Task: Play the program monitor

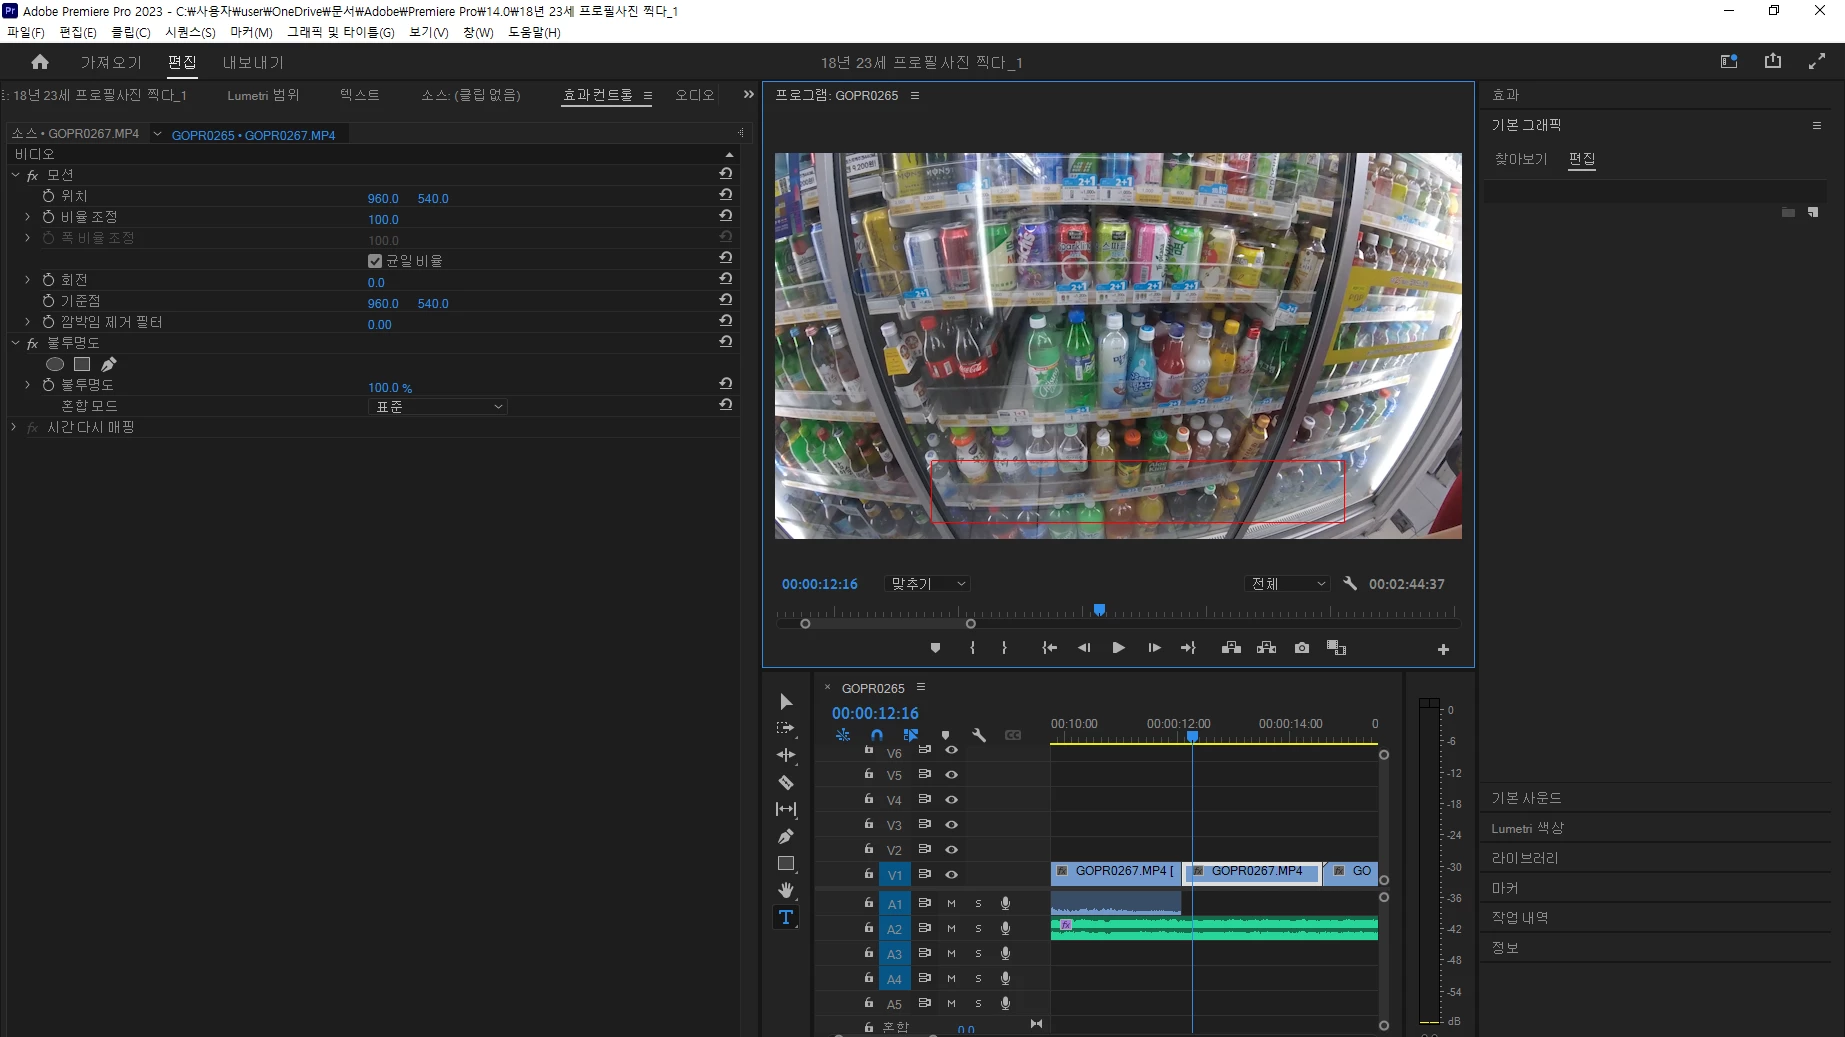Action: 1118,648
